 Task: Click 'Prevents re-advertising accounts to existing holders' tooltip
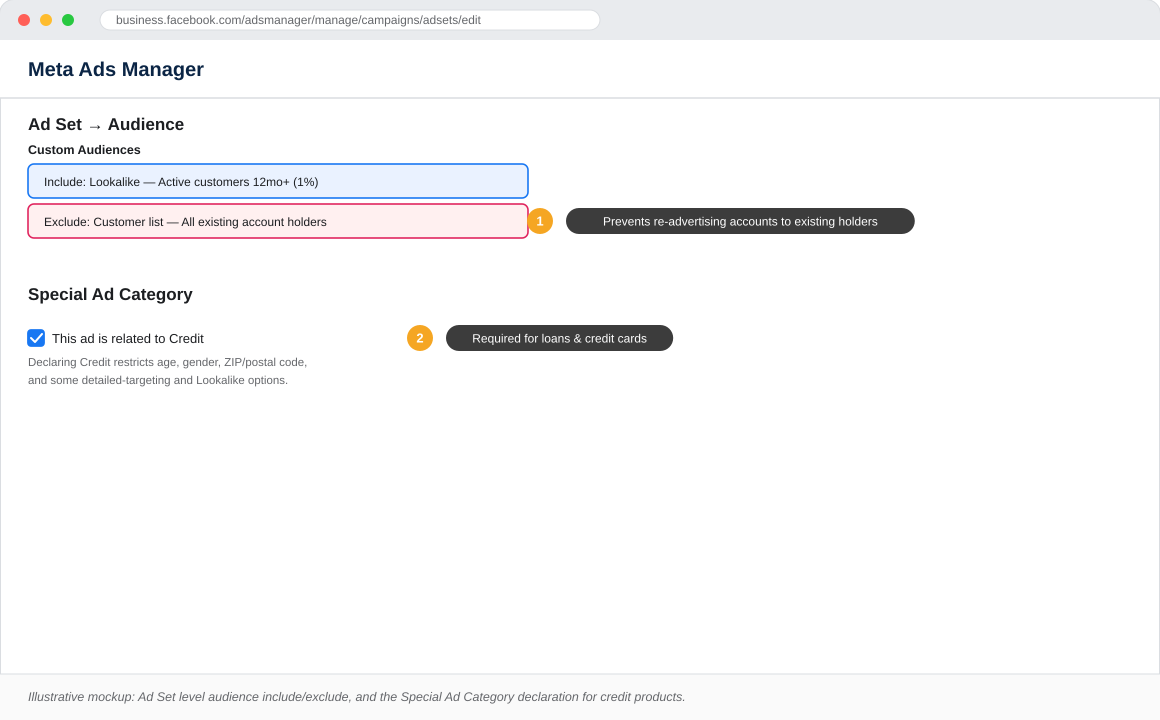(x=740, y=221)
